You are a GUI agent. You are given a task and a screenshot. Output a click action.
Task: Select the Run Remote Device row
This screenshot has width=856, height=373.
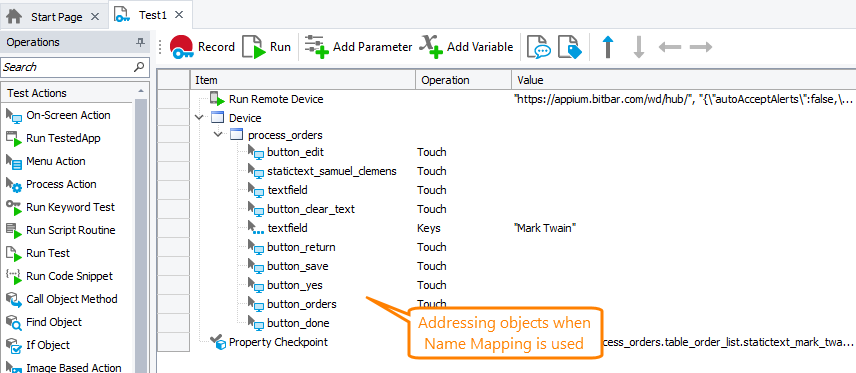[506, 99]
